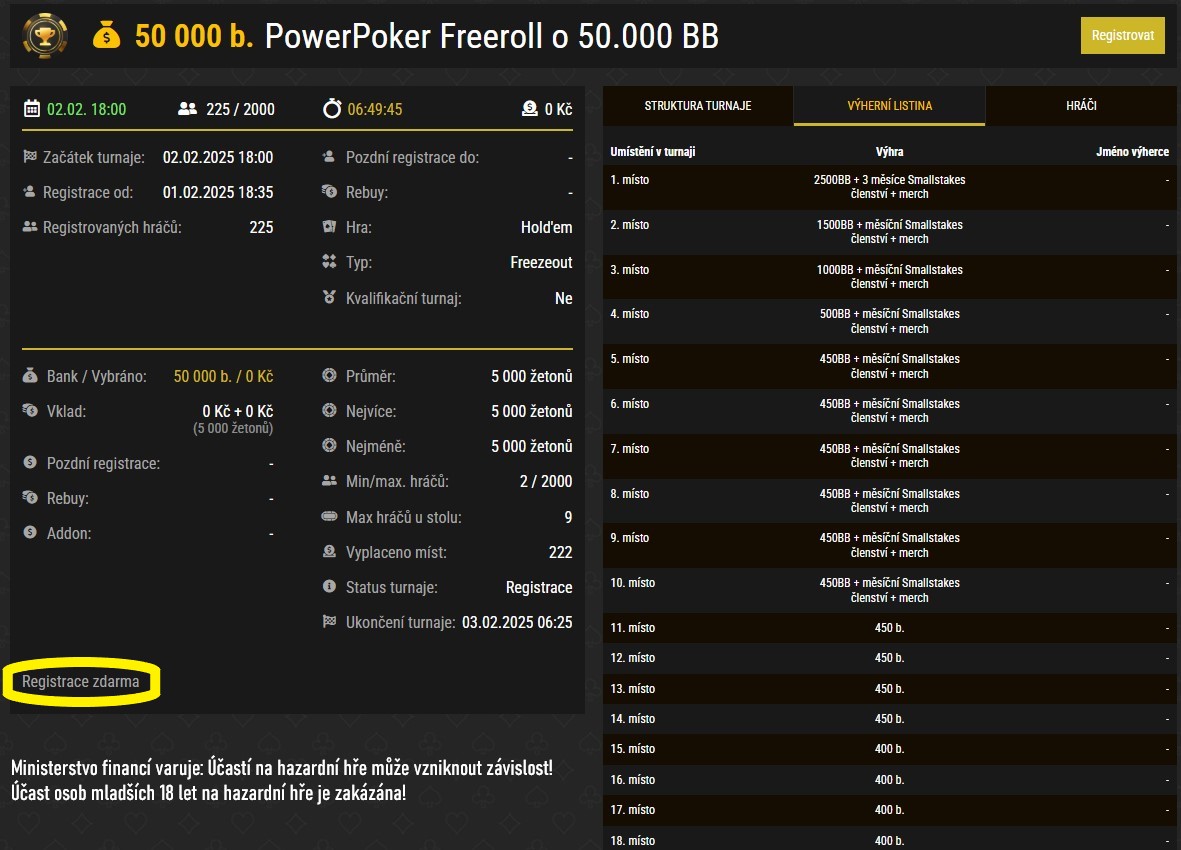
Task: Click the money bag icon in title
Action: [x=106, y=35]
